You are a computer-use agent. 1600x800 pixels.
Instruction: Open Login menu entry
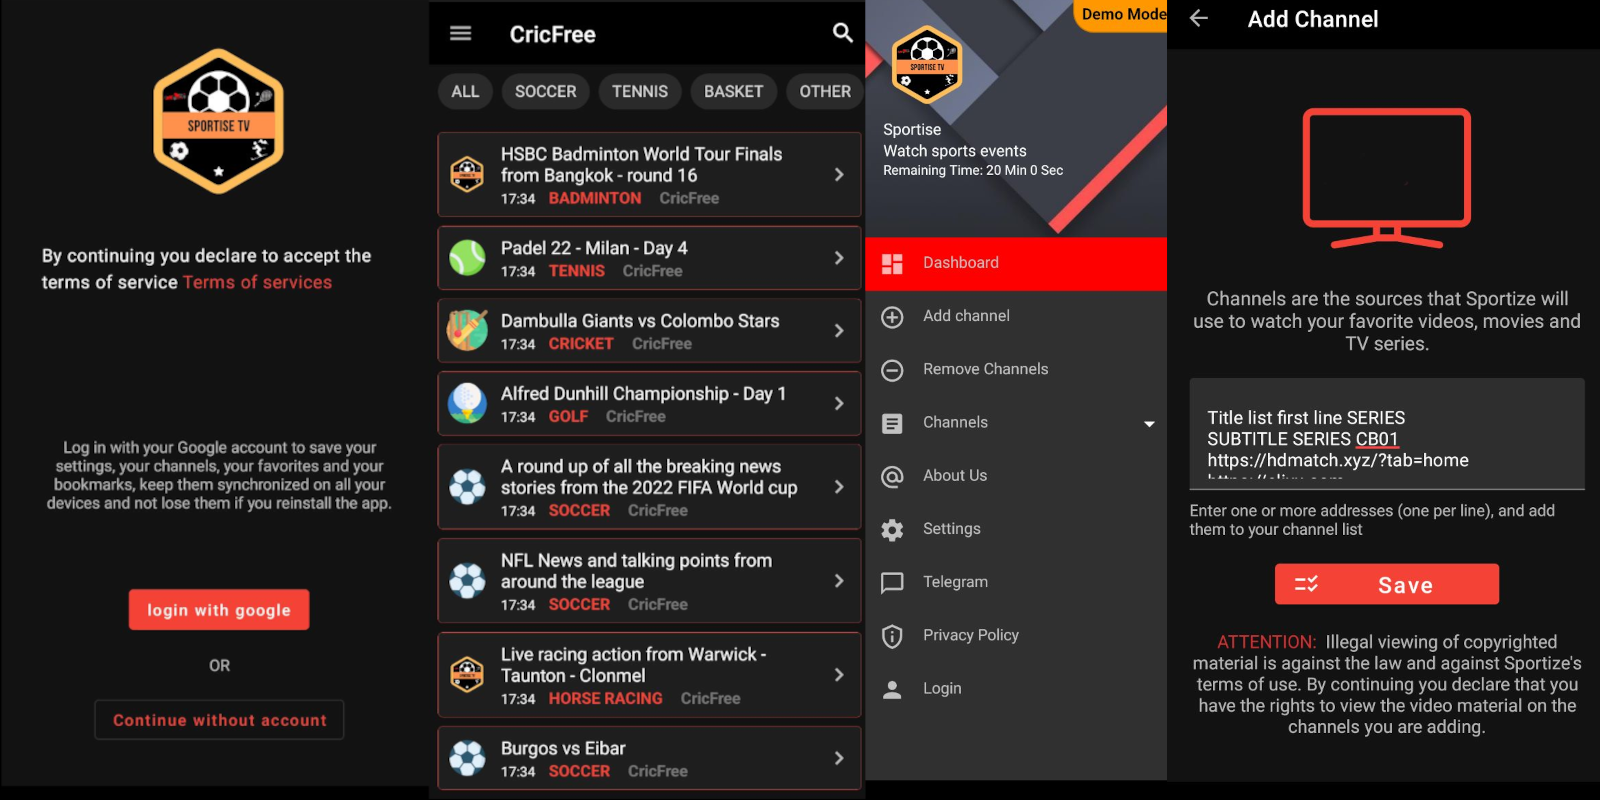(x=1016, y=688)
